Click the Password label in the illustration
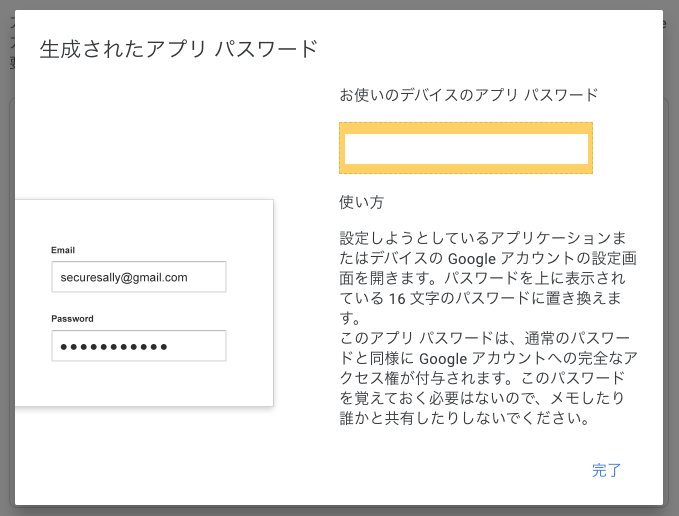The height and width of the screenshot is (516, 679). click(72, 319)
